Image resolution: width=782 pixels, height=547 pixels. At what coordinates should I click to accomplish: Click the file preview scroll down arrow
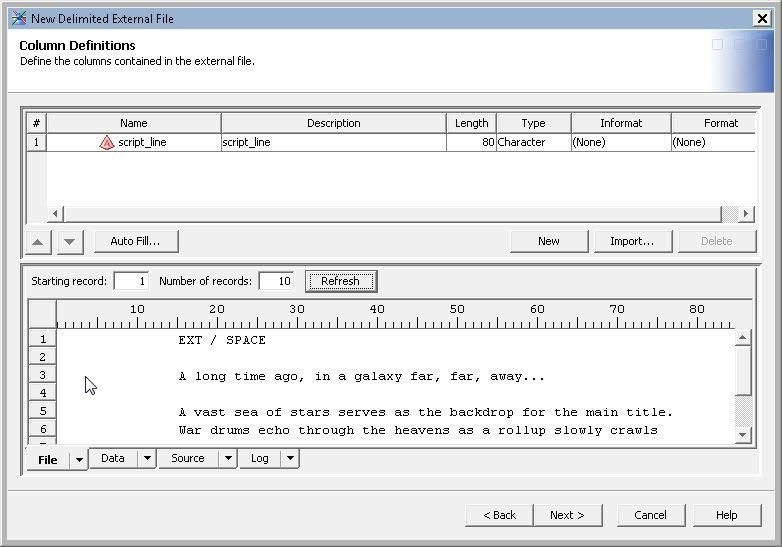click(743, 435)
